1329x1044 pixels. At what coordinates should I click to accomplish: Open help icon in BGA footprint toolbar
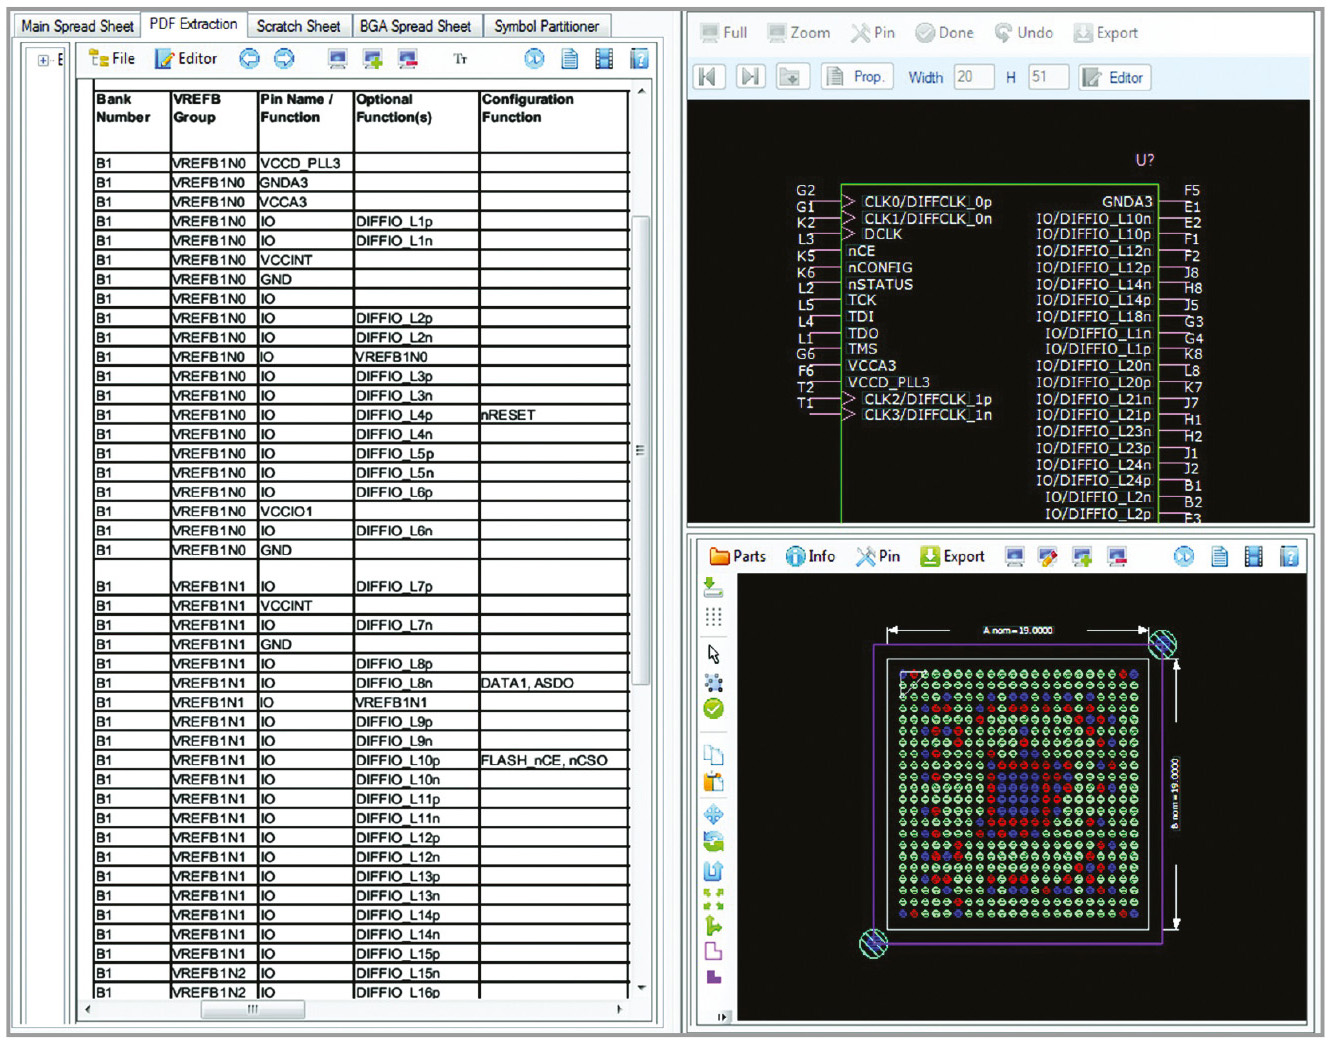tap(1289, 557)
